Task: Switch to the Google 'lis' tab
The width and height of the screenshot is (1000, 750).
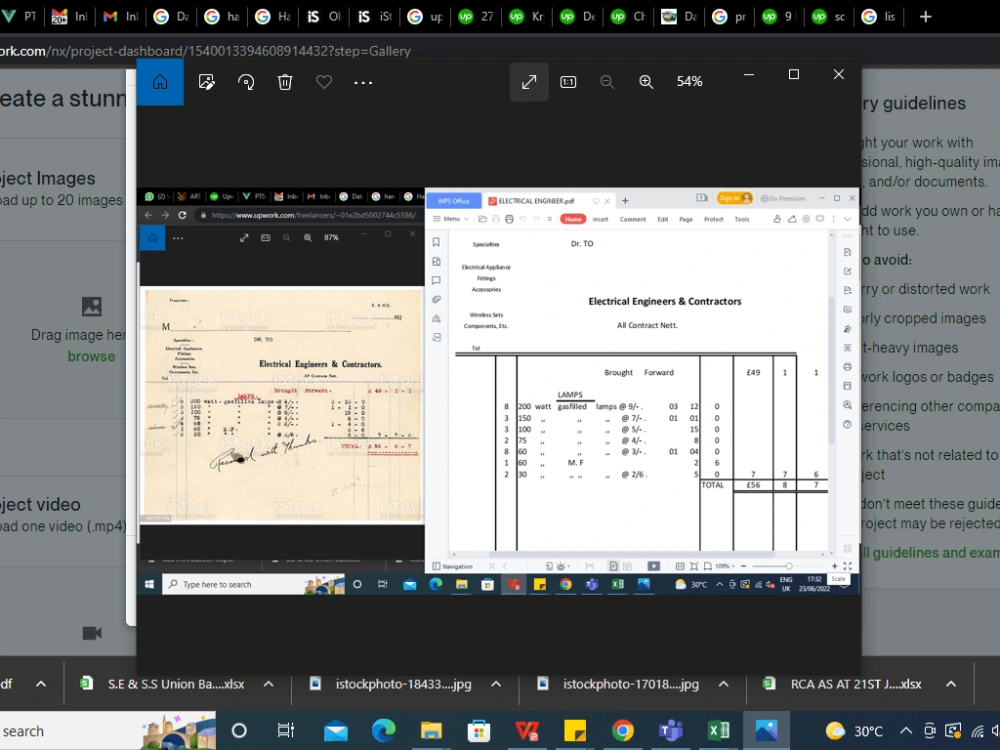Action: 878,17
